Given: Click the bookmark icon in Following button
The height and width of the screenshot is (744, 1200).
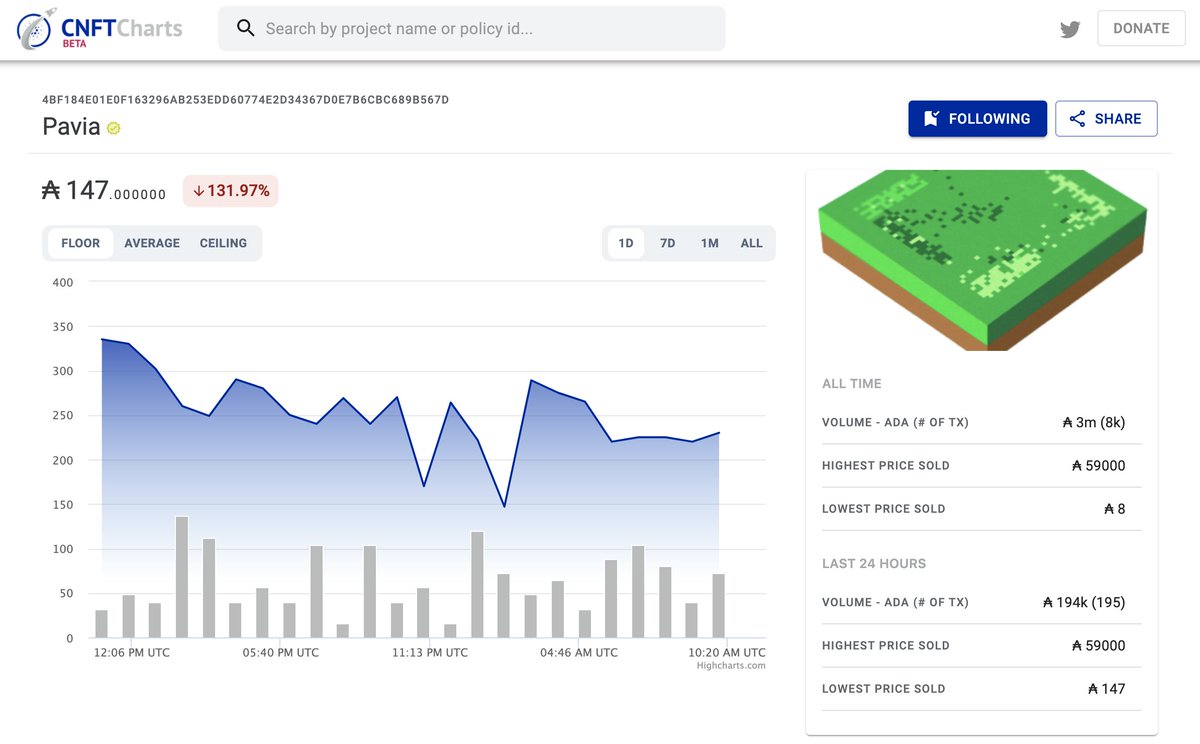Looking at the screenshot, I should (931, 119).
